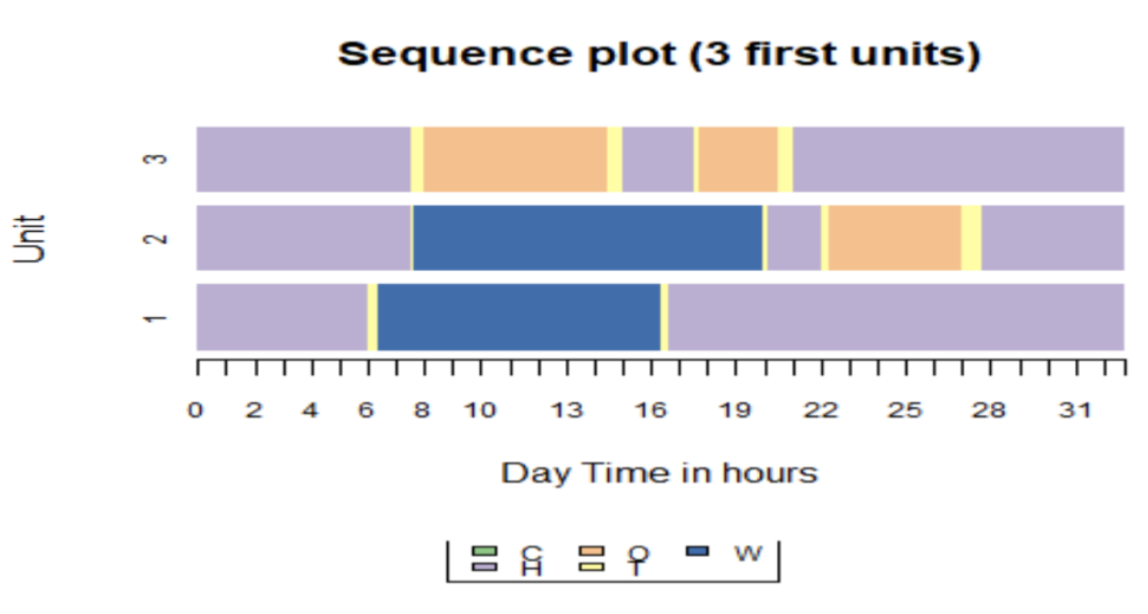Click the plot title 'Sequence plot (3 first units)'
1148x614 pixels.
tap(659, 53)
